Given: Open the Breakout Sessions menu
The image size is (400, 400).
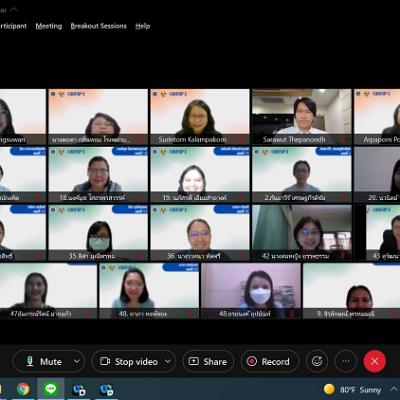Looking at the screenshot, I should [x=99, y=26].
